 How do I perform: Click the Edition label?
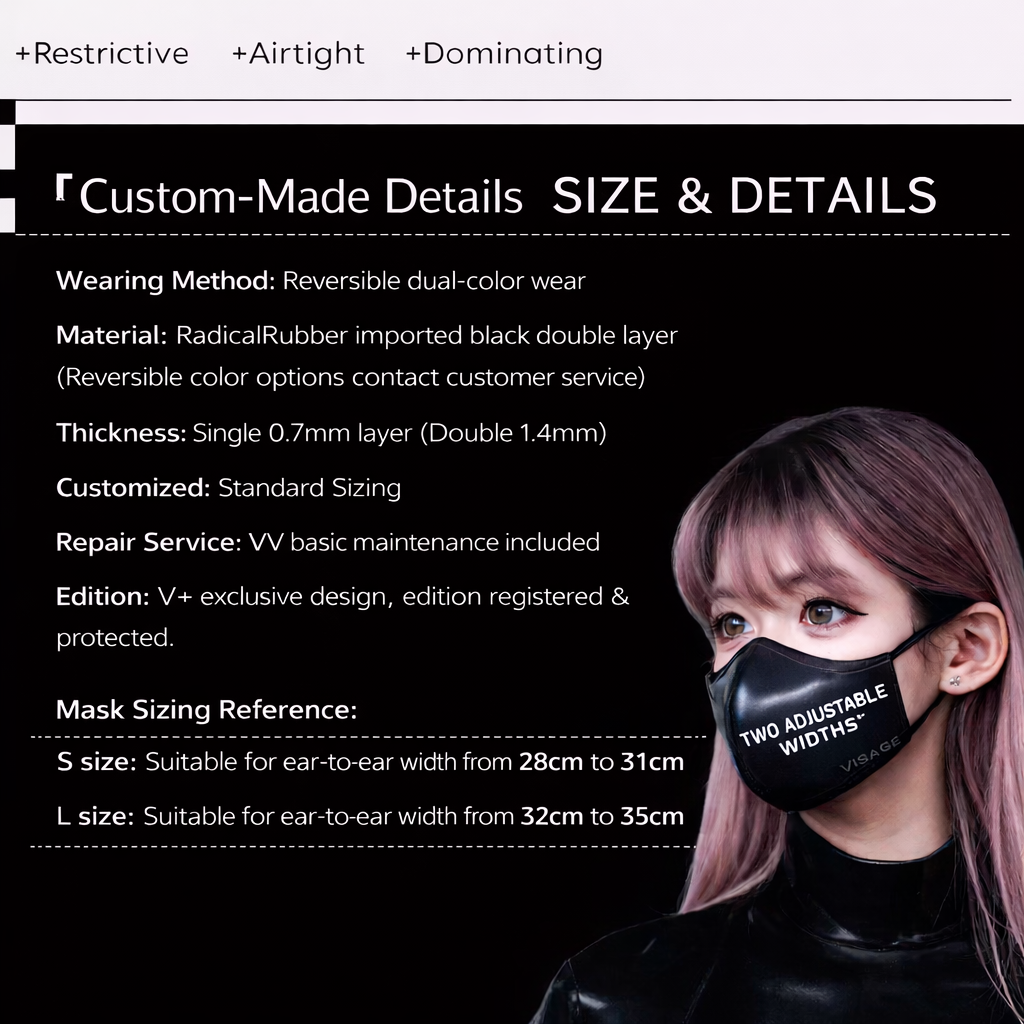102,596
